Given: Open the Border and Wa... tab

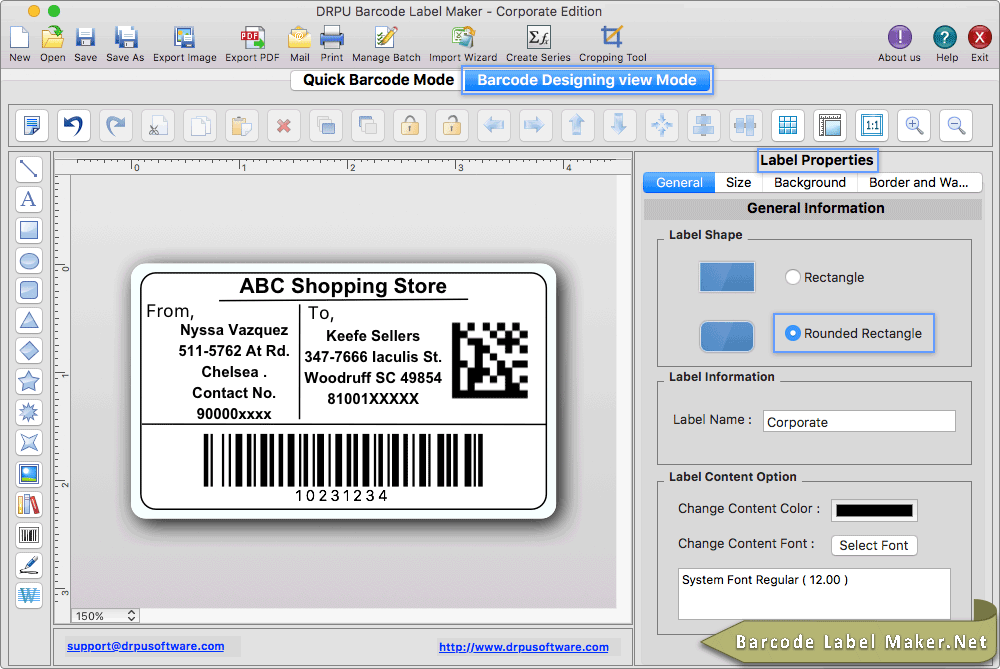Looking at the screenshot, I should tap(918, 182).
